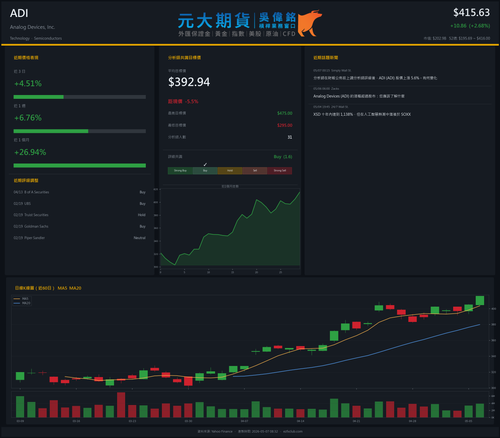This screenshot has height=438, width=500.
Task: Click the Truist Securities rating row
Action: tap(80, 215)
